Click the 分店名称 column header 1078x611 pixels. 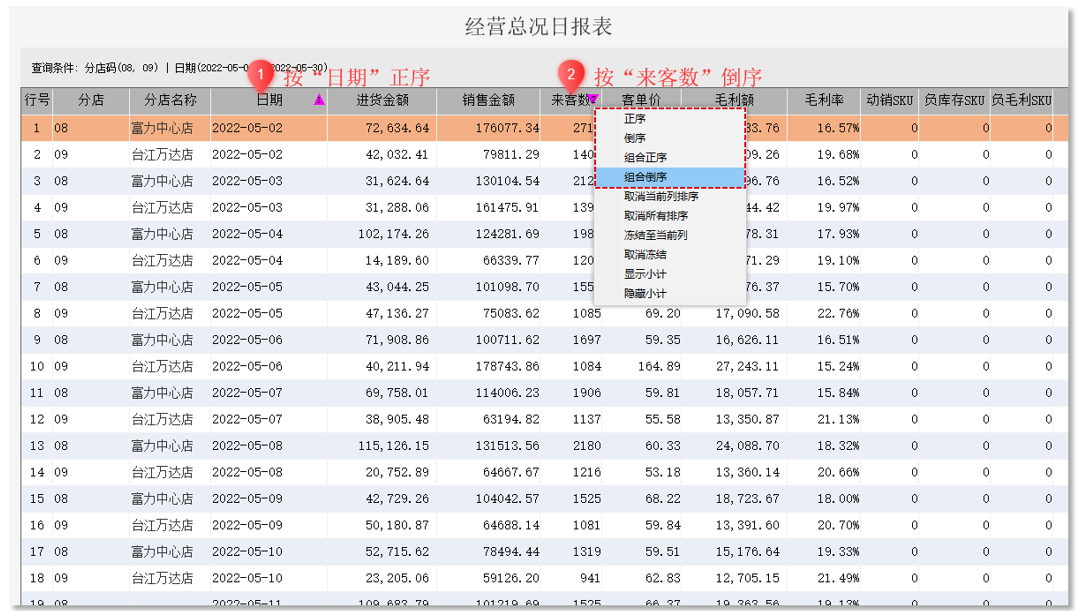170,100
